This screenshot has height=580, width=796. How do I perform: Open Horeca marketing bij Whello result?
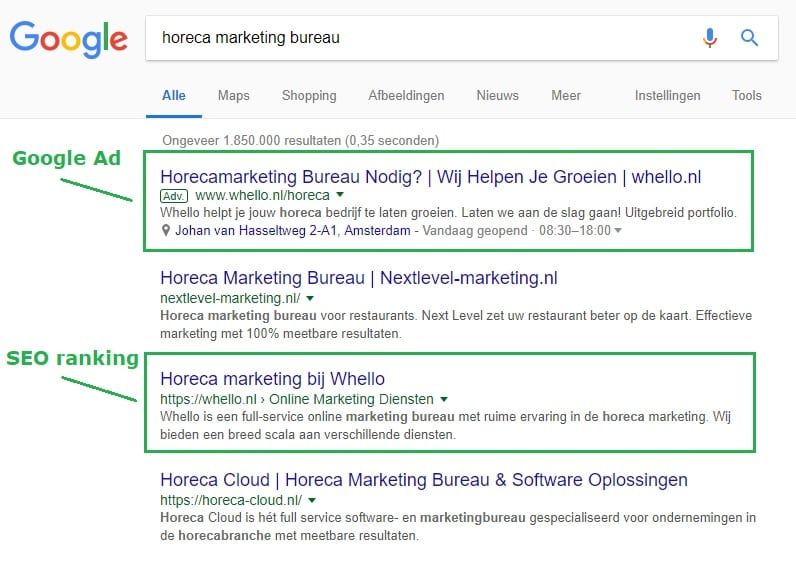(x=272, y=379)
